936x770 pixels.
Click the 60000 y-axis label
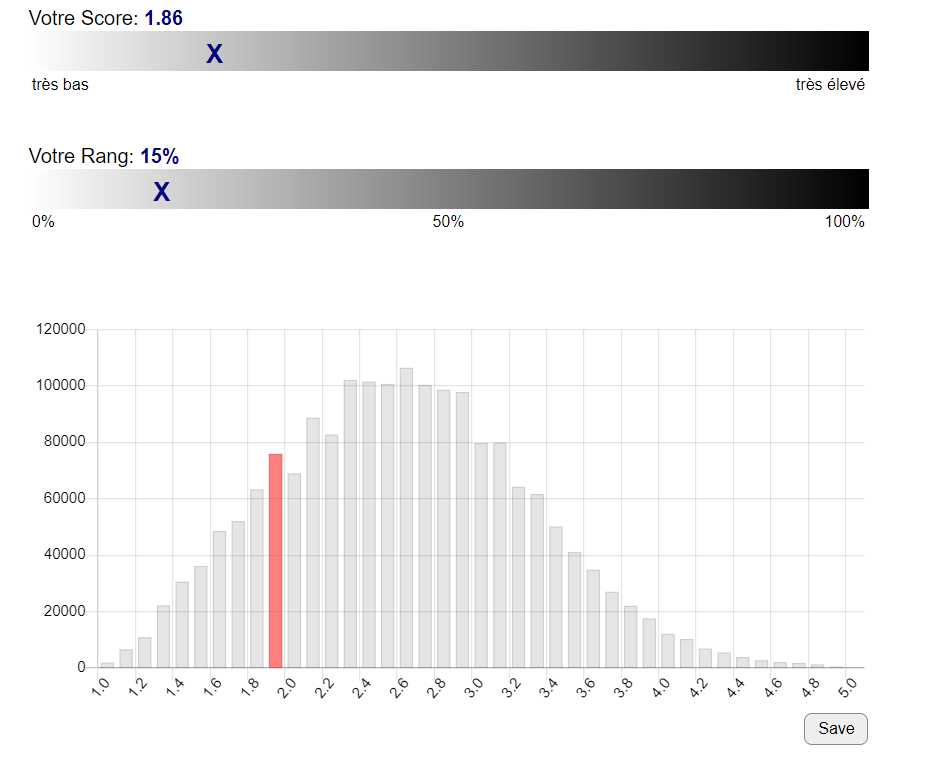pos(65,499)
